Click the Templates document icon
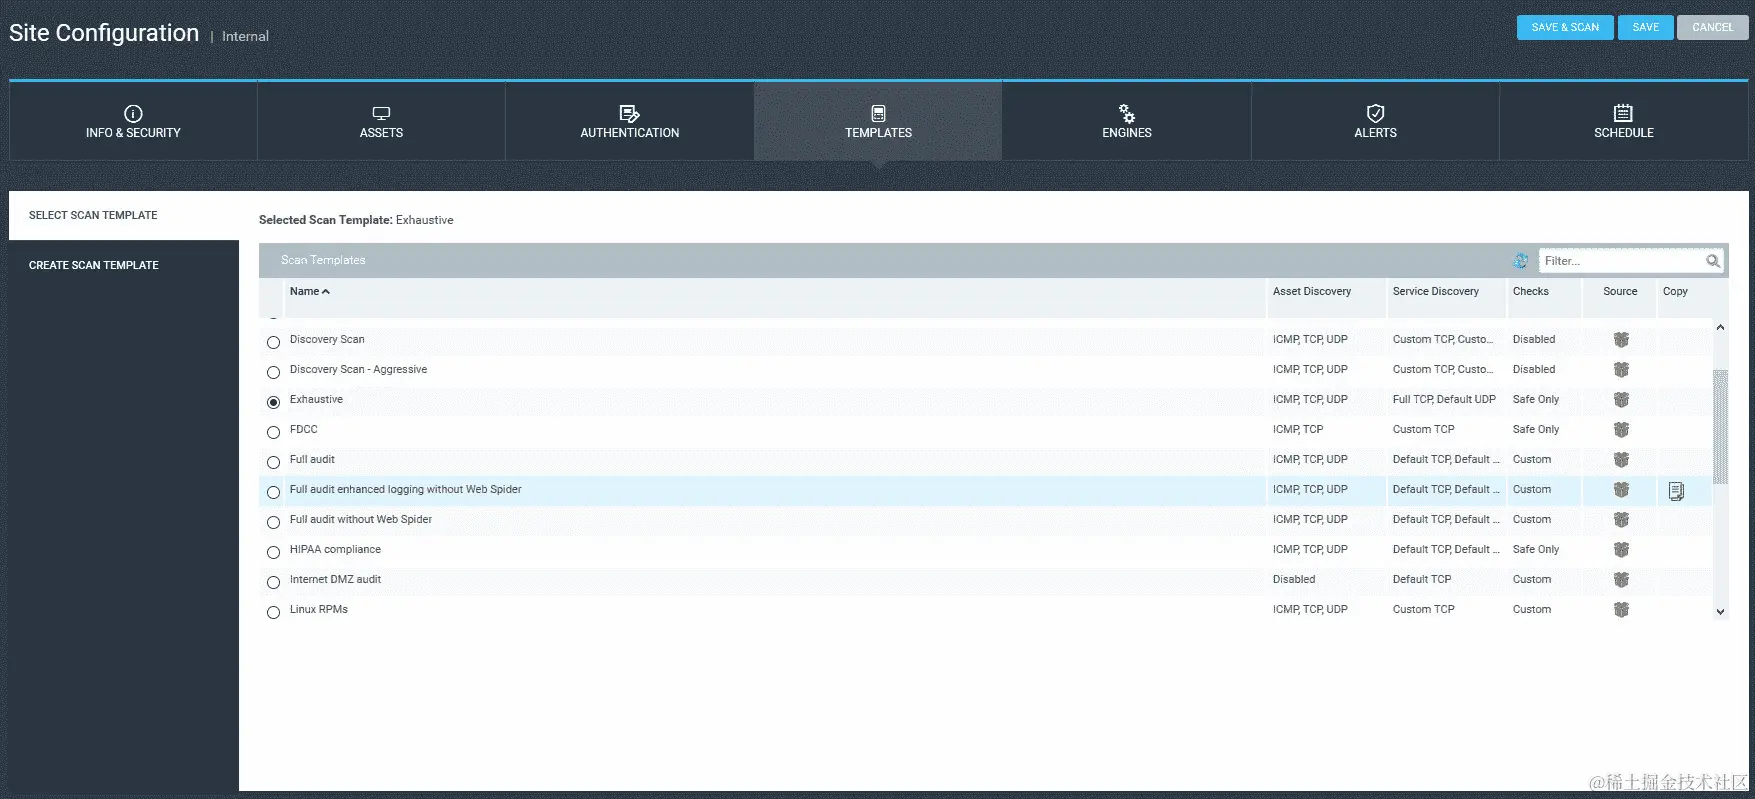Image resolution: width=1755 pixels, height=799 pixels. tap(878, 113)
